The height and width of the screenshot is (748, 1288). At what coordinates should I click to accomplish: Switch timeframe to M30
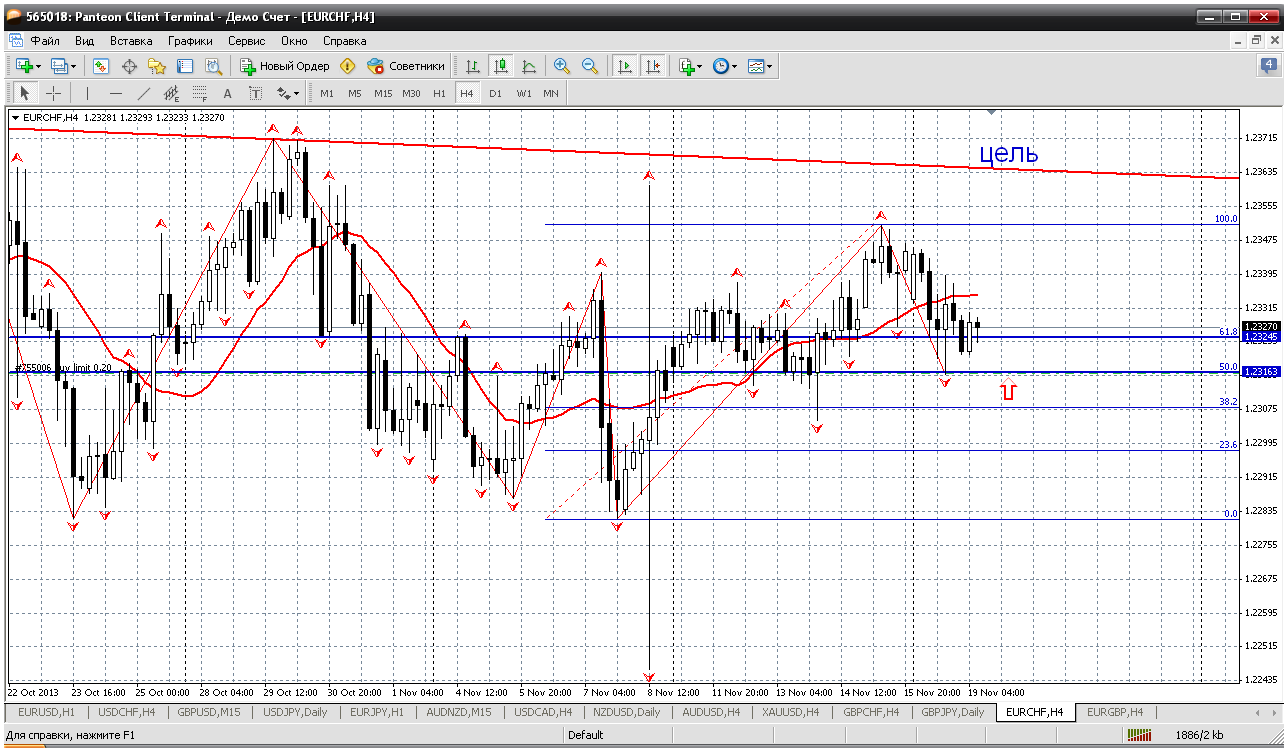click(x=411, y=93)
